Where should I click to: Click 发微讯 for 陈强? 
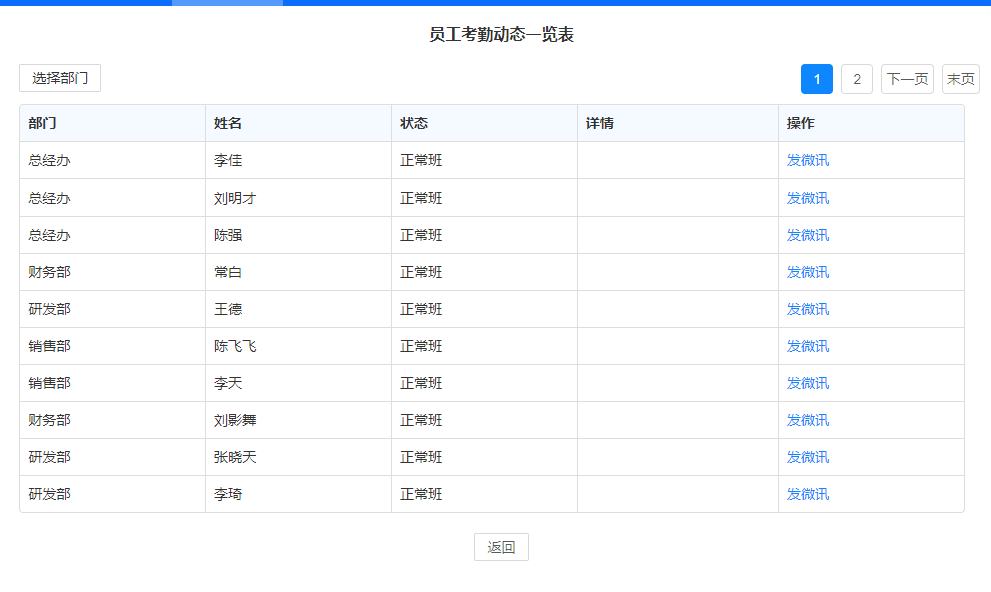pyautogui.click(x=807, y=235)
